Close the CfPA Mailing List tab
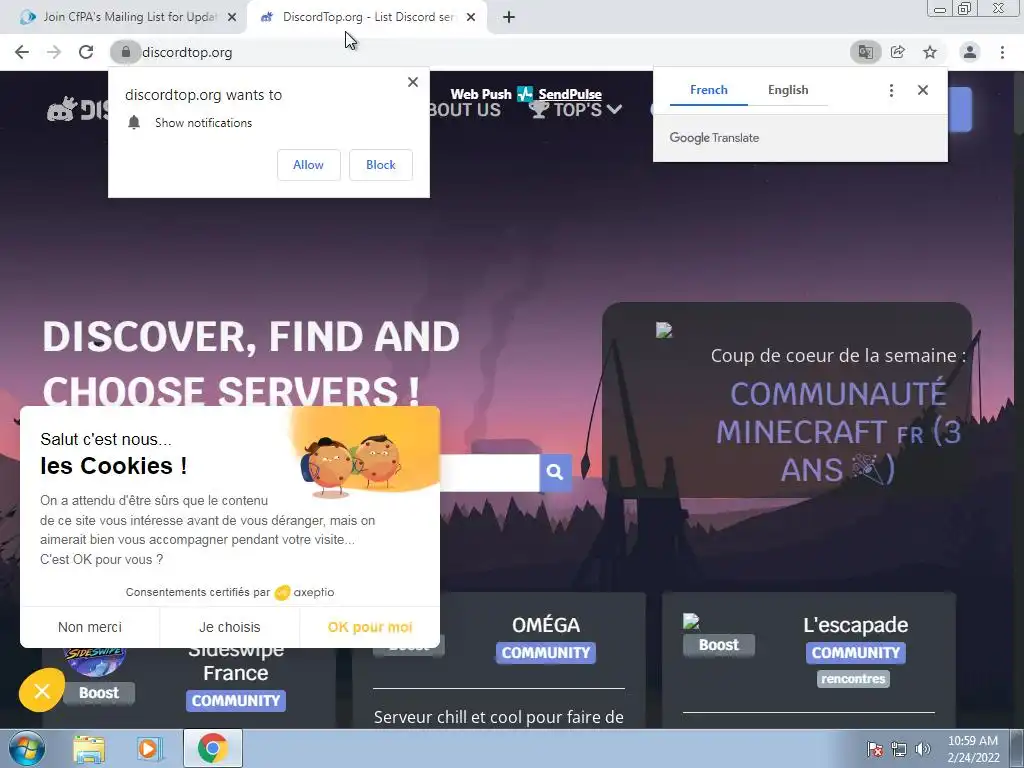 (x=232, y=17)
